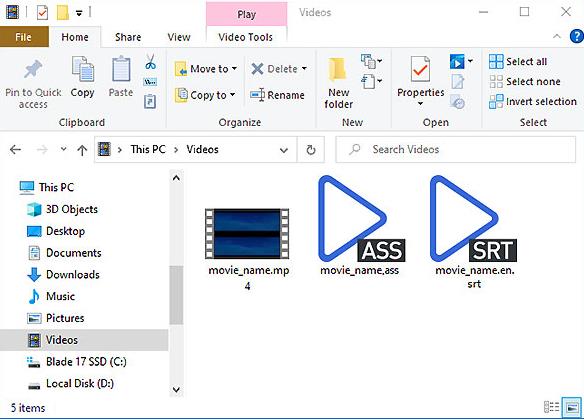Switch to the View tab
The height and width of the screenshot is (420, 584).
point(179,37)
